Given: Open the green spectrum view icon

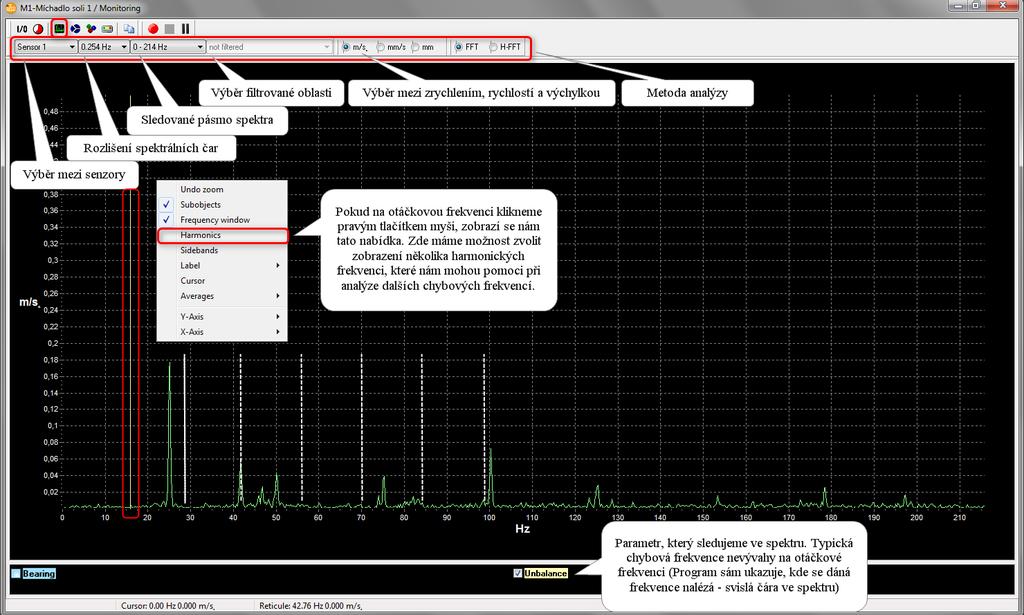Looking at the screenshot, I should [59, 29].
